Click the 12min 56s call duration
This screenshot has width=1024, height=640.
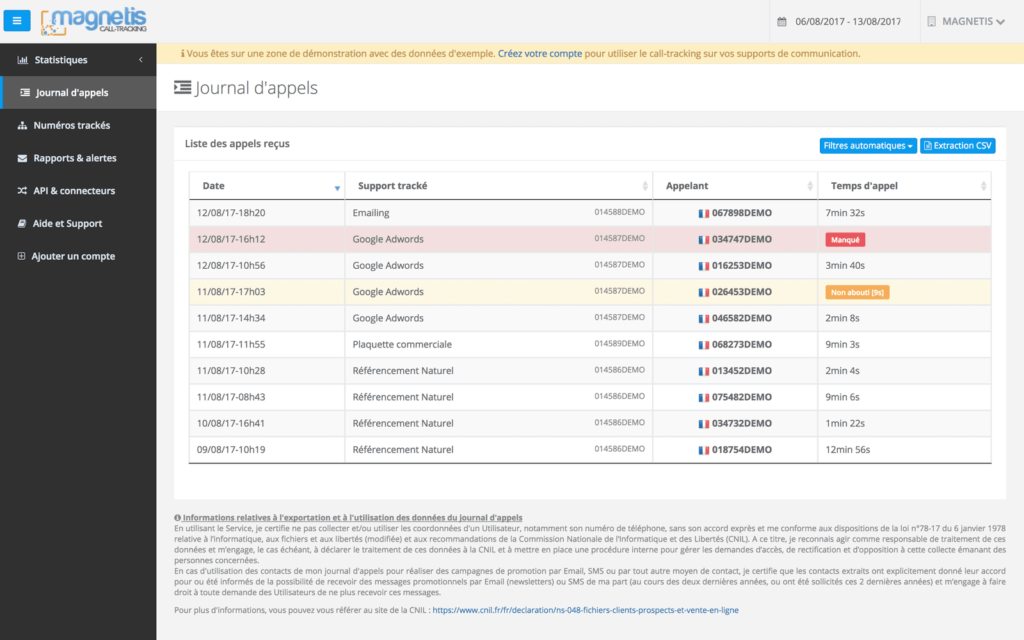tap(848, 449)
